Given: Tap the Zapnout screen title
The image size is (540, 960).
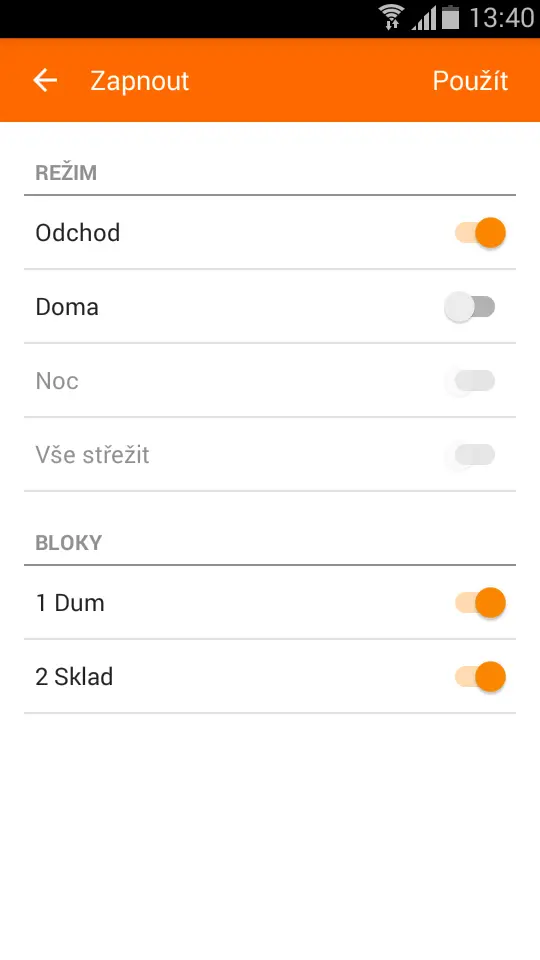Looking at the screenshot, I should point(140,81).
